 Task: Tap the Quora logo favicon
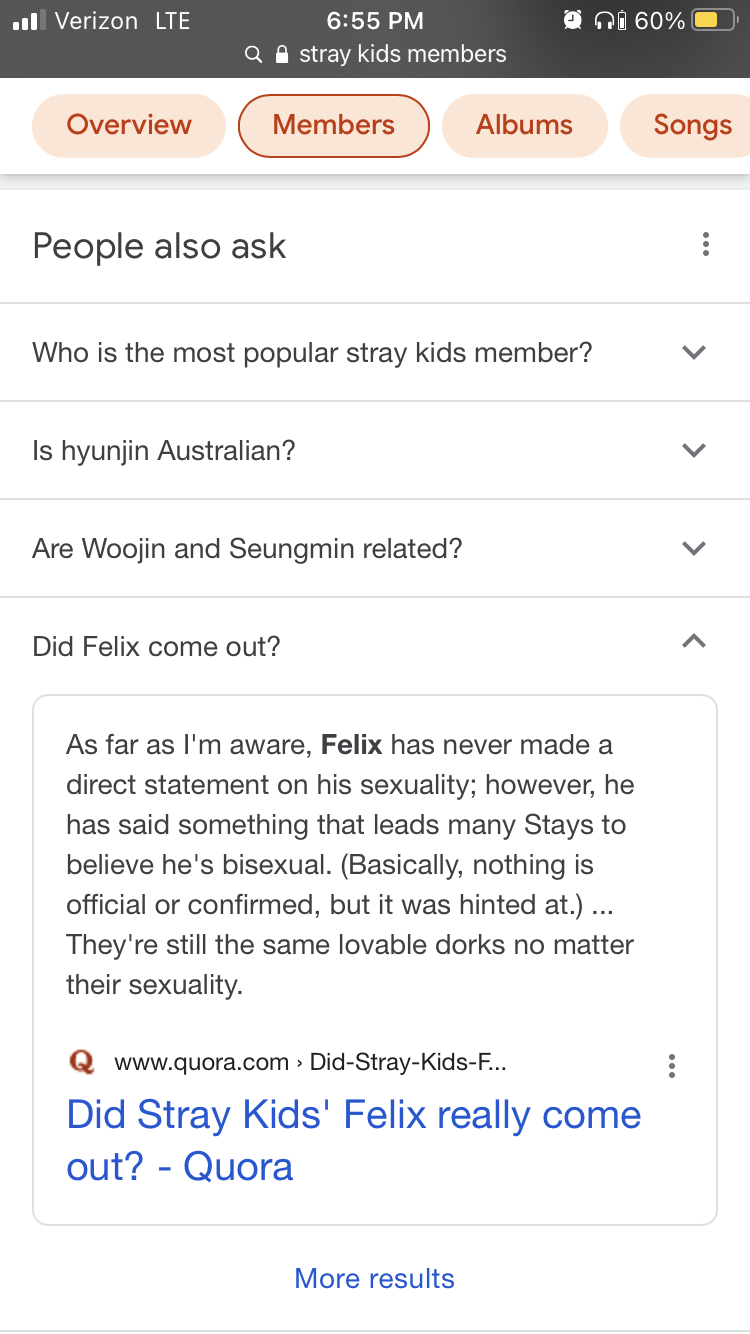click(x=82, y=1062)
